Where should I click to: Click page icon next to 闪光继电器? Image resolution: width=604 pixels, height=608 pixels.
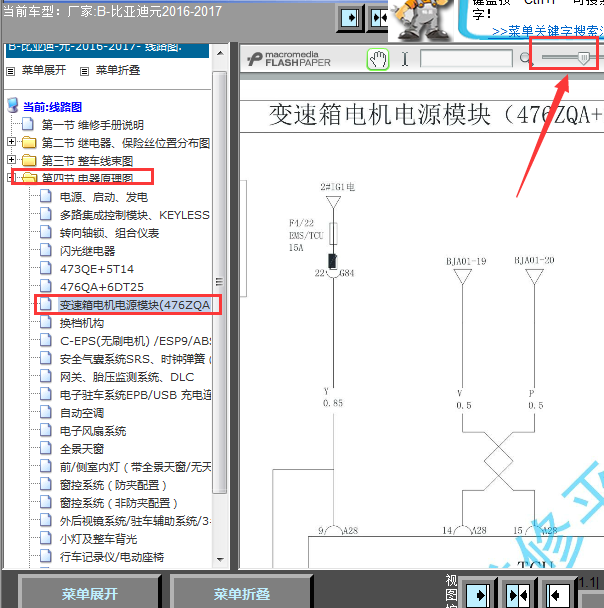46,250
